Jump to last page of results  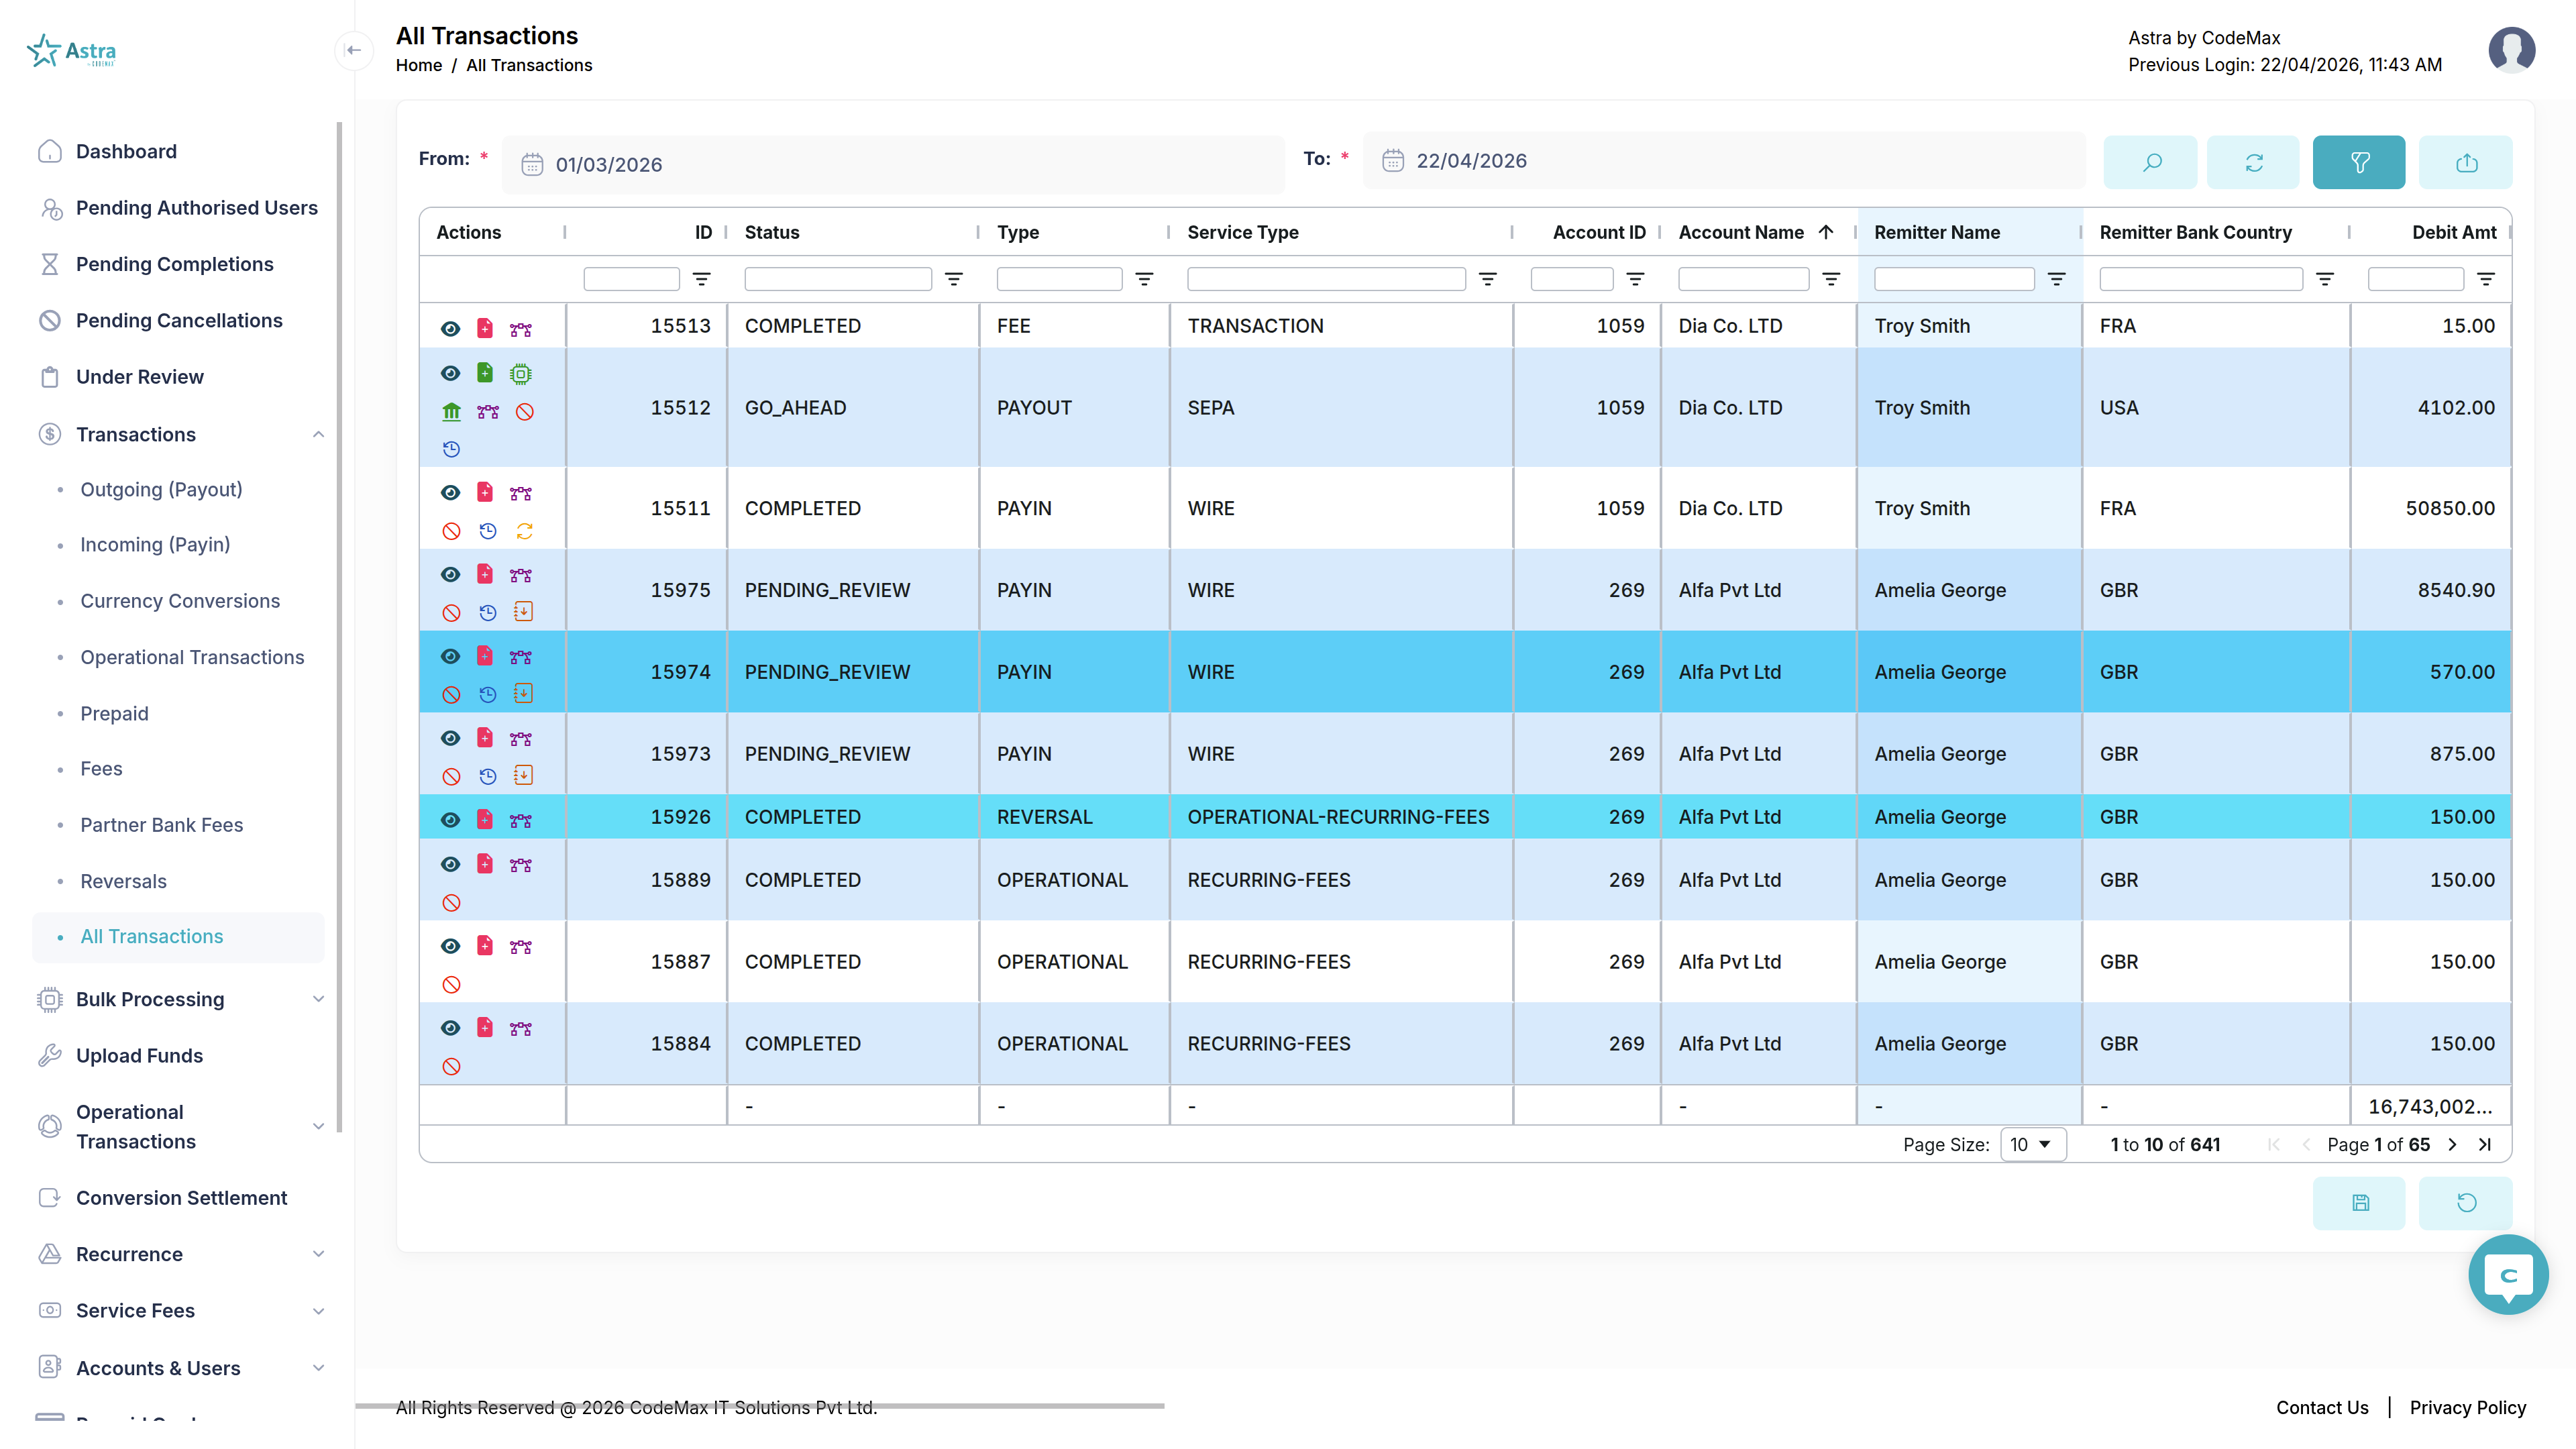(2485, 1145)
